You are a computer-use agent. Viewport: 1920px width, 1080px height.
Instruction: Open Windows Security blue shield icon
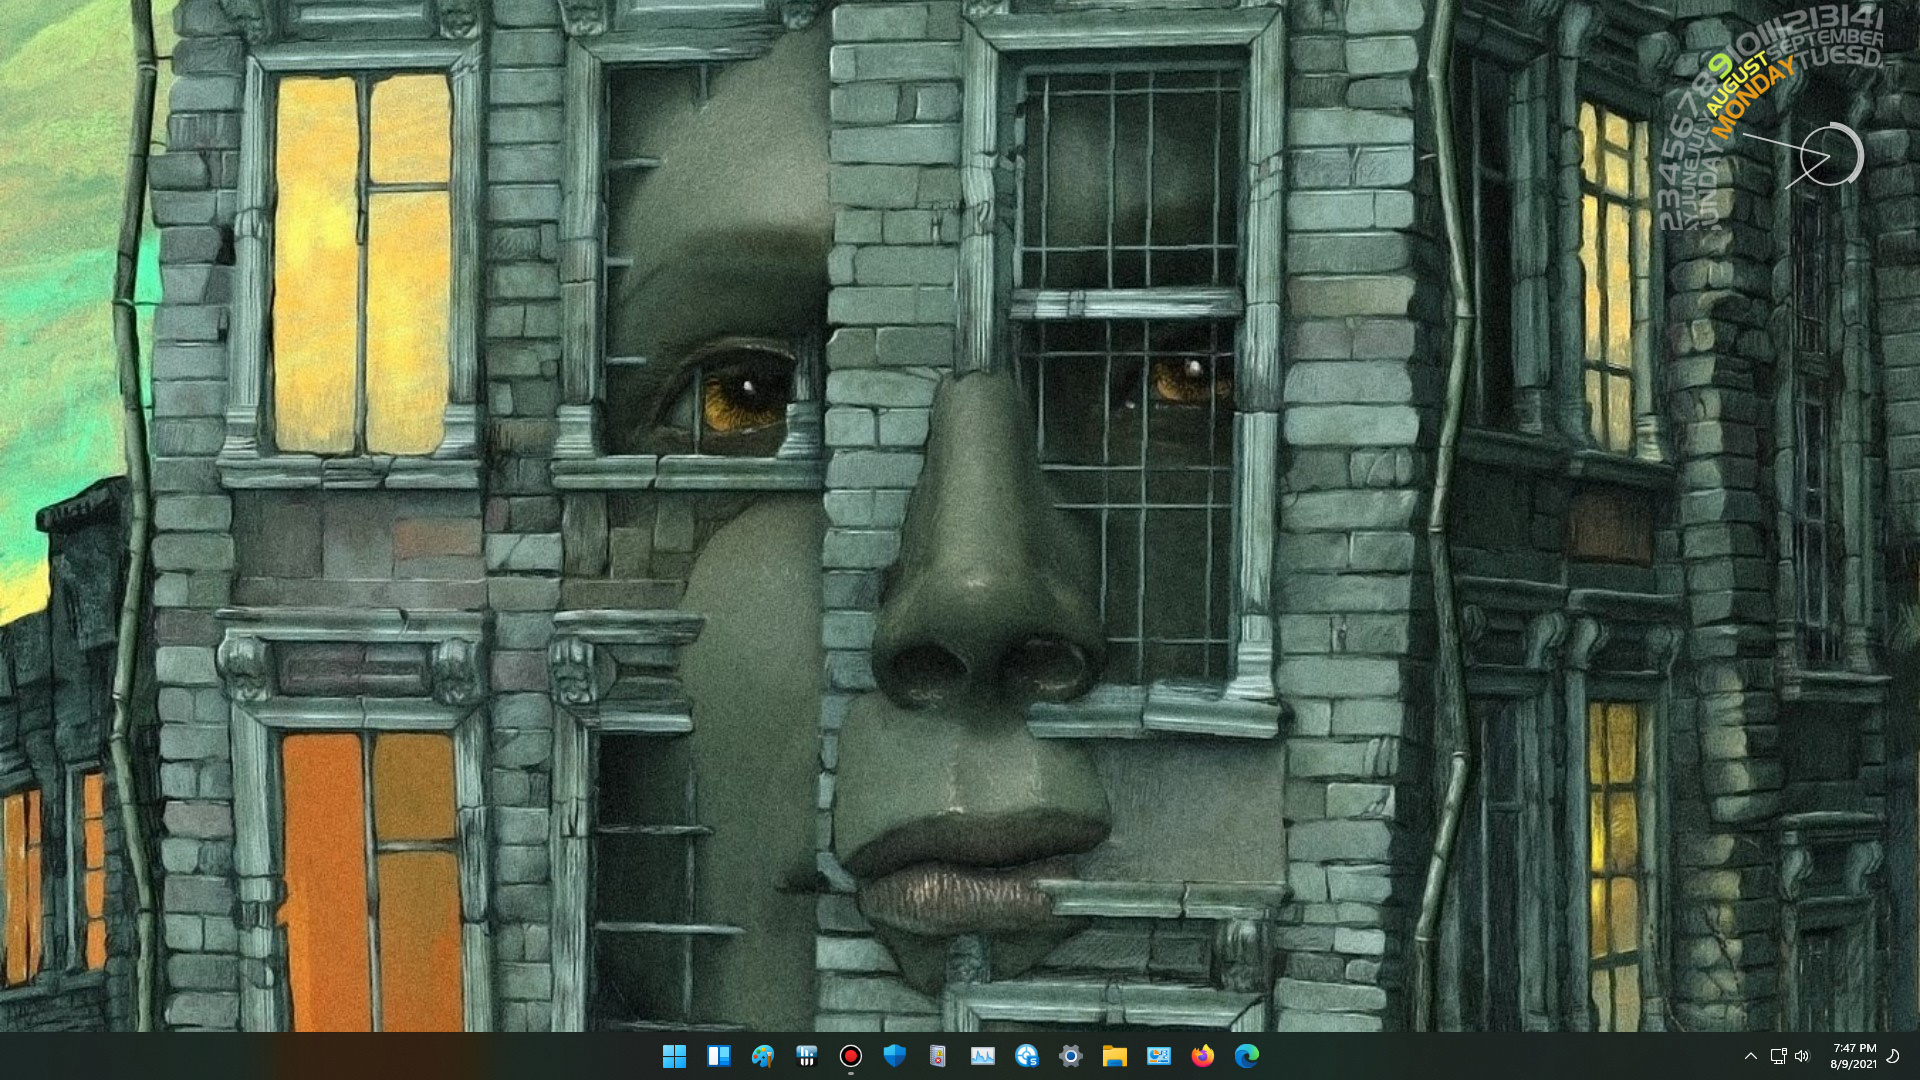pyautogui.click(x=894, y=1056)
